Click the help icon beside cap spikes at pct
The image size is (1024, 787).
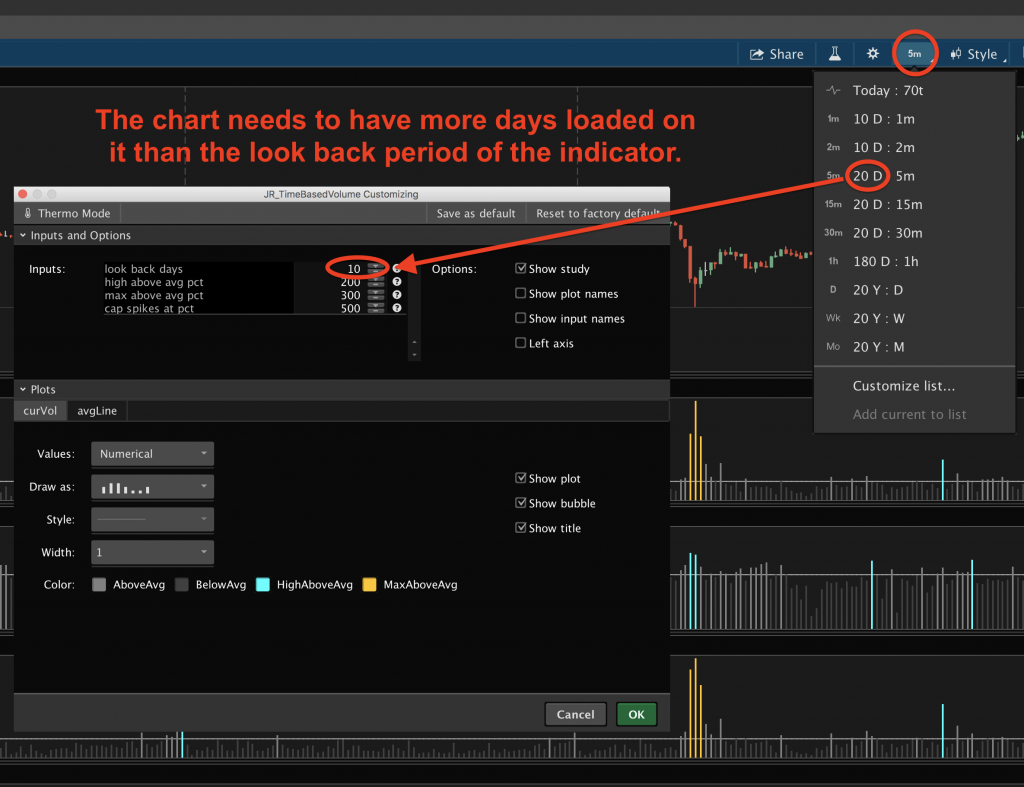coord(396,305)
